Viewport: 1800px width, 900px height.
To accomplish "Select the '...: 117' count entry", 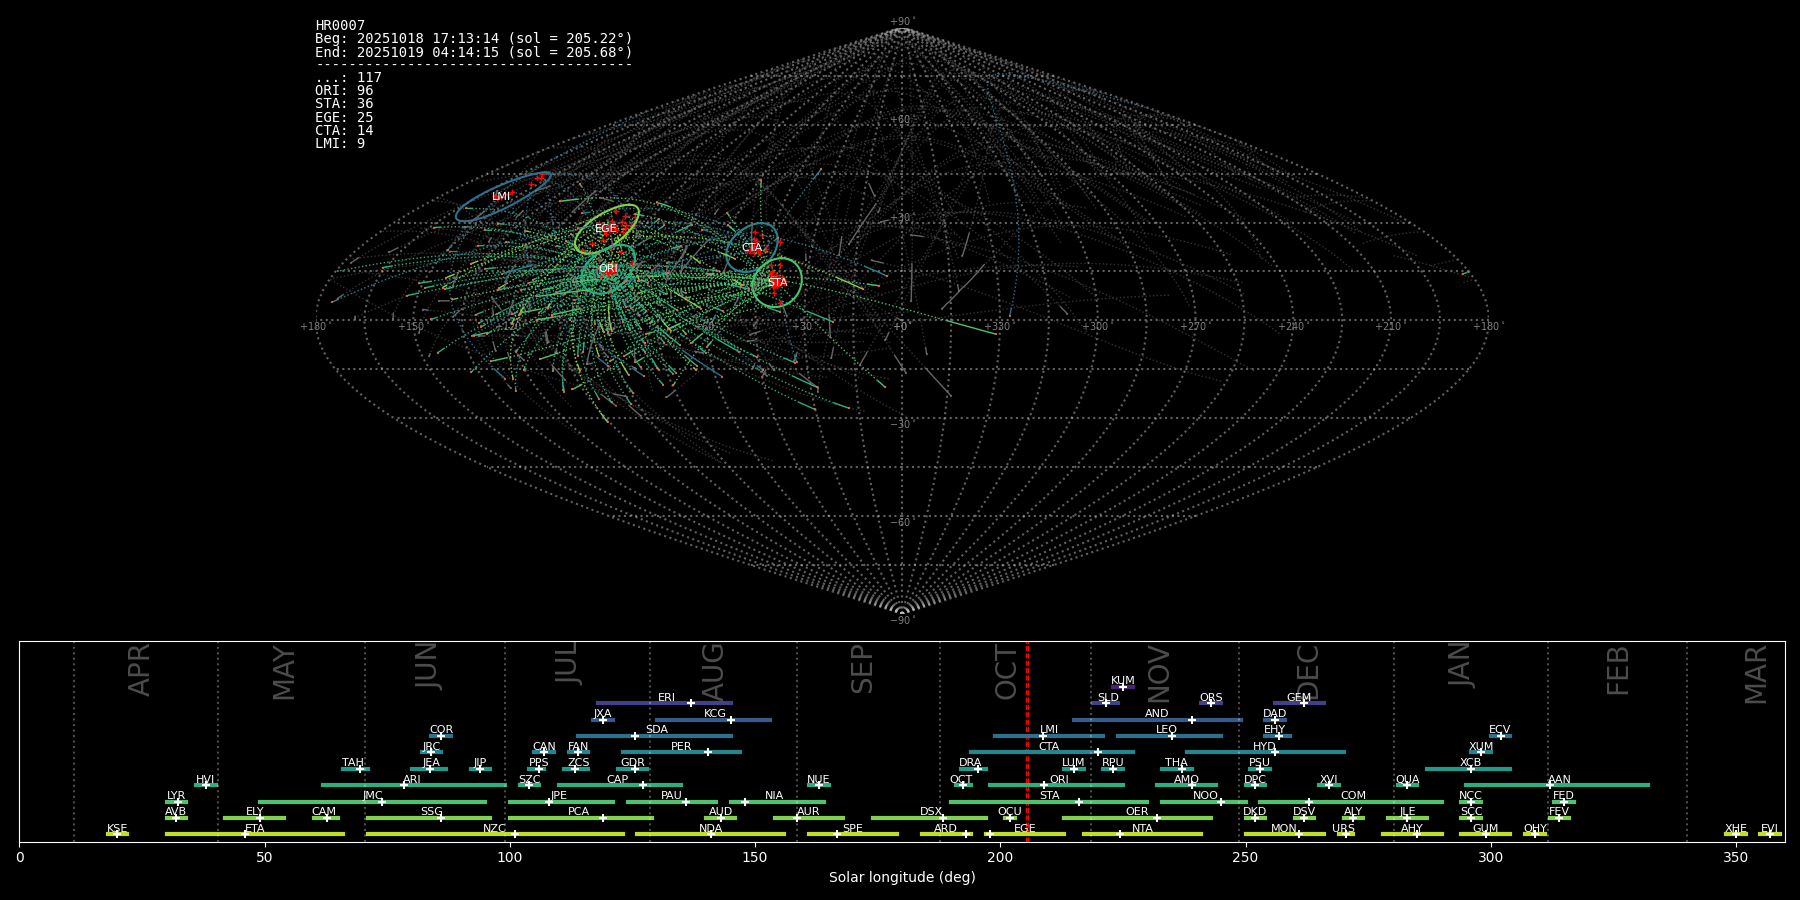I will click(348, 78).
